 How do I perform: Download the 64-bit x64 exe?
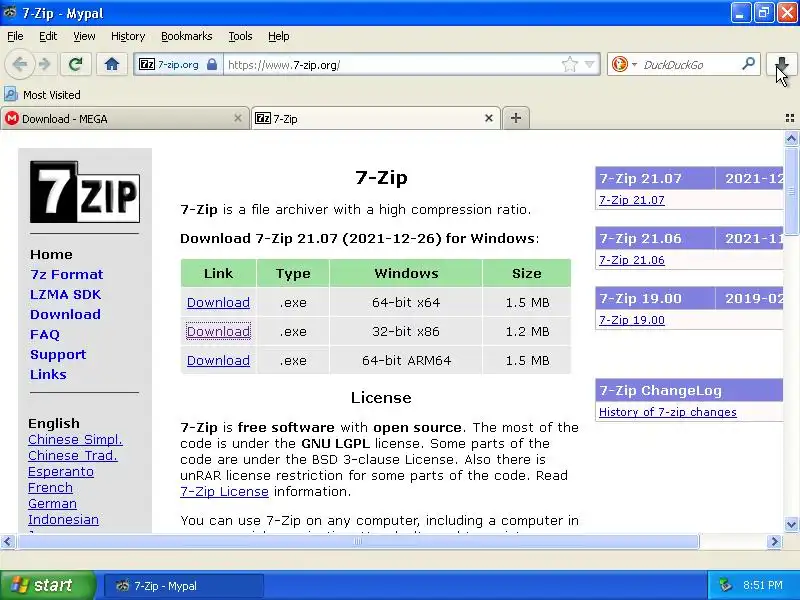point(218,303)
